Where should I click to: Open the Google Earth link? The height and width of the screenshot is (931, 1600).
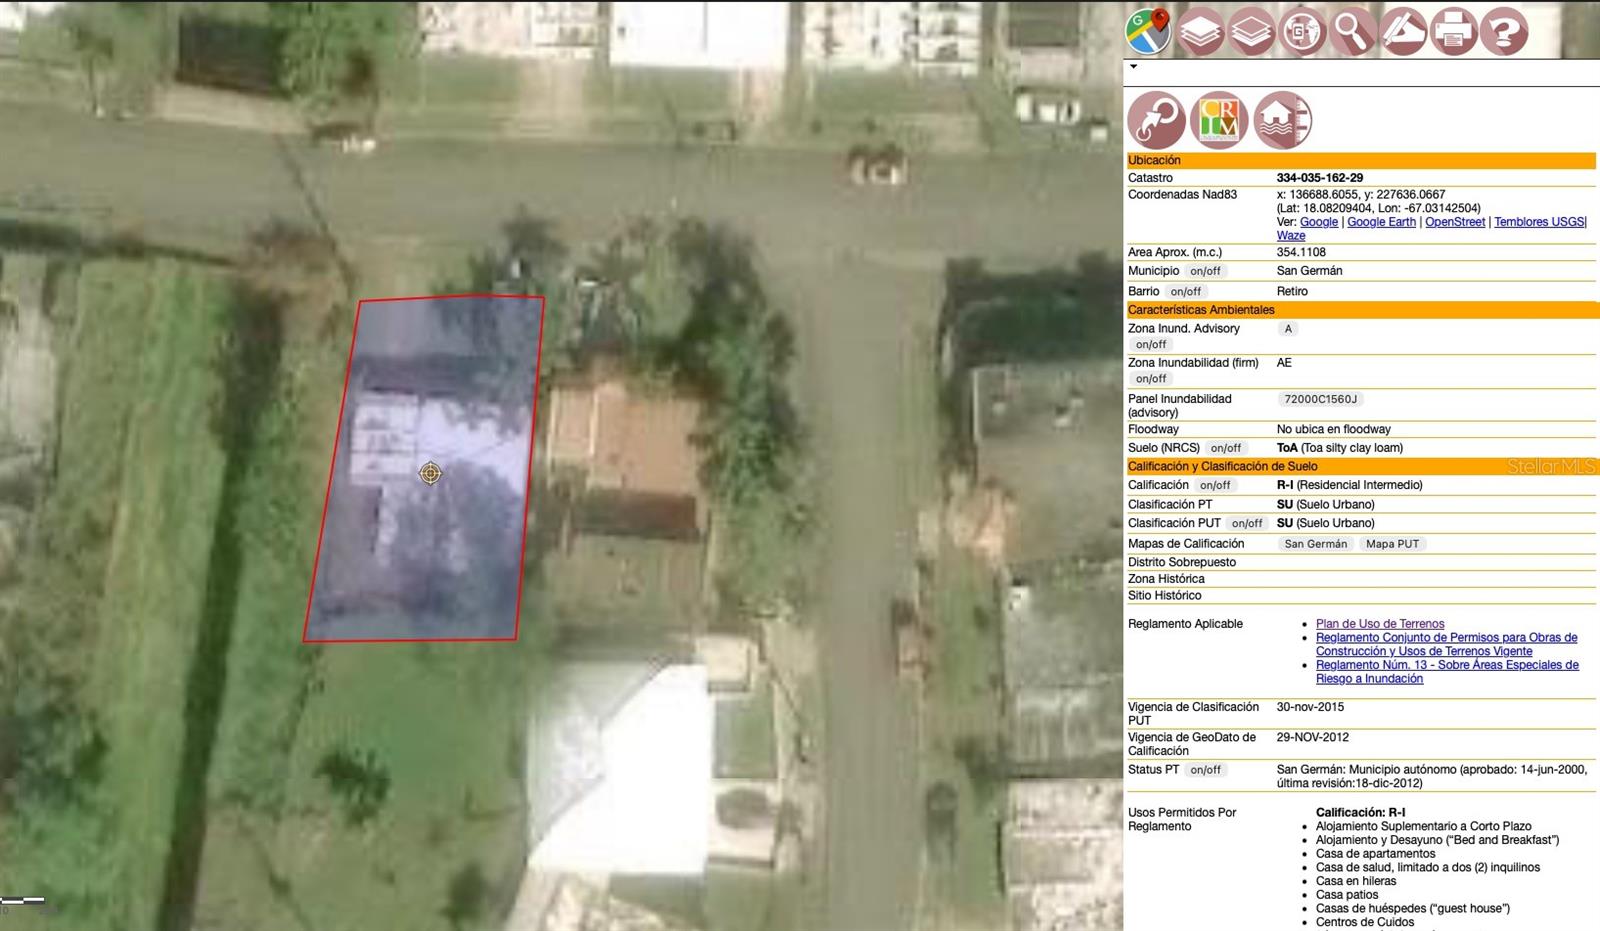click(x=1381, y=222)
